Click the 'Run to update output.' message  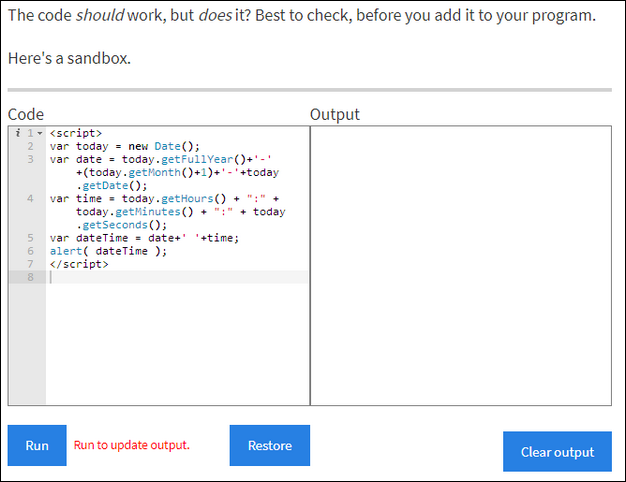click(x=132, y=445)
